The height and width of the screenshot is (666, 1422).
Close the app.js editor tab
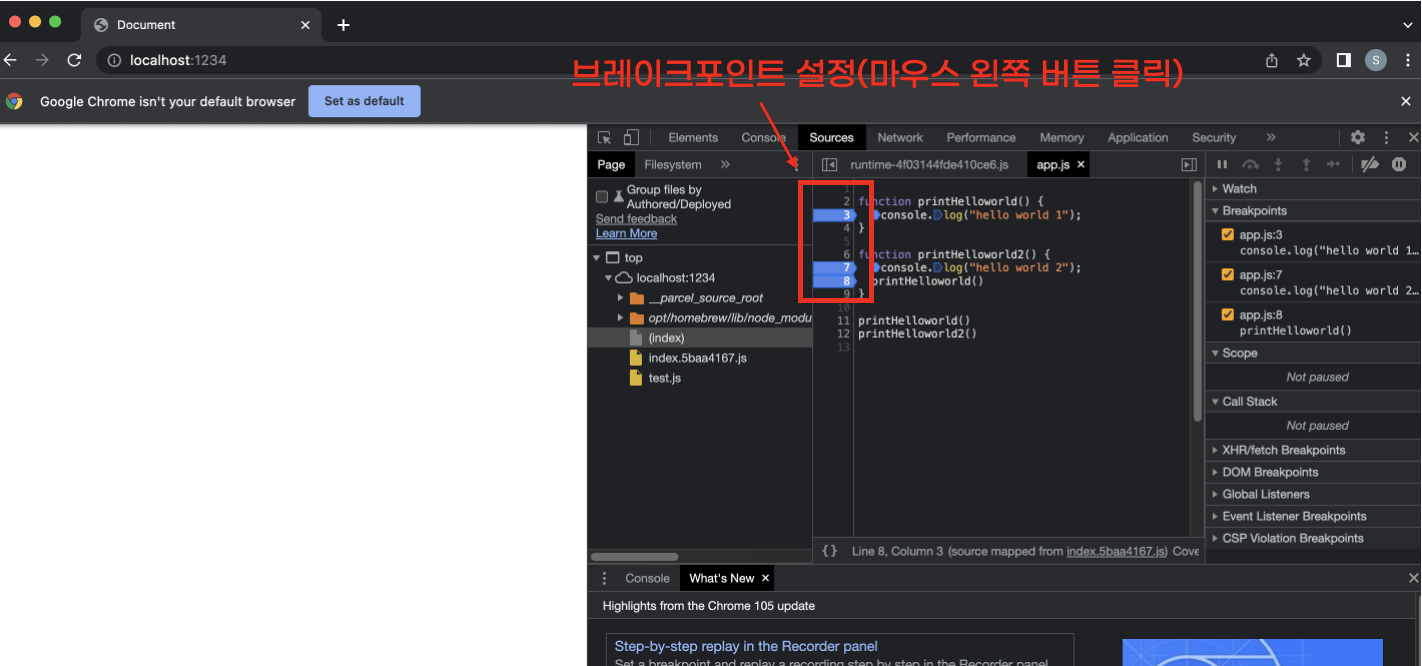pos(1081,164)
